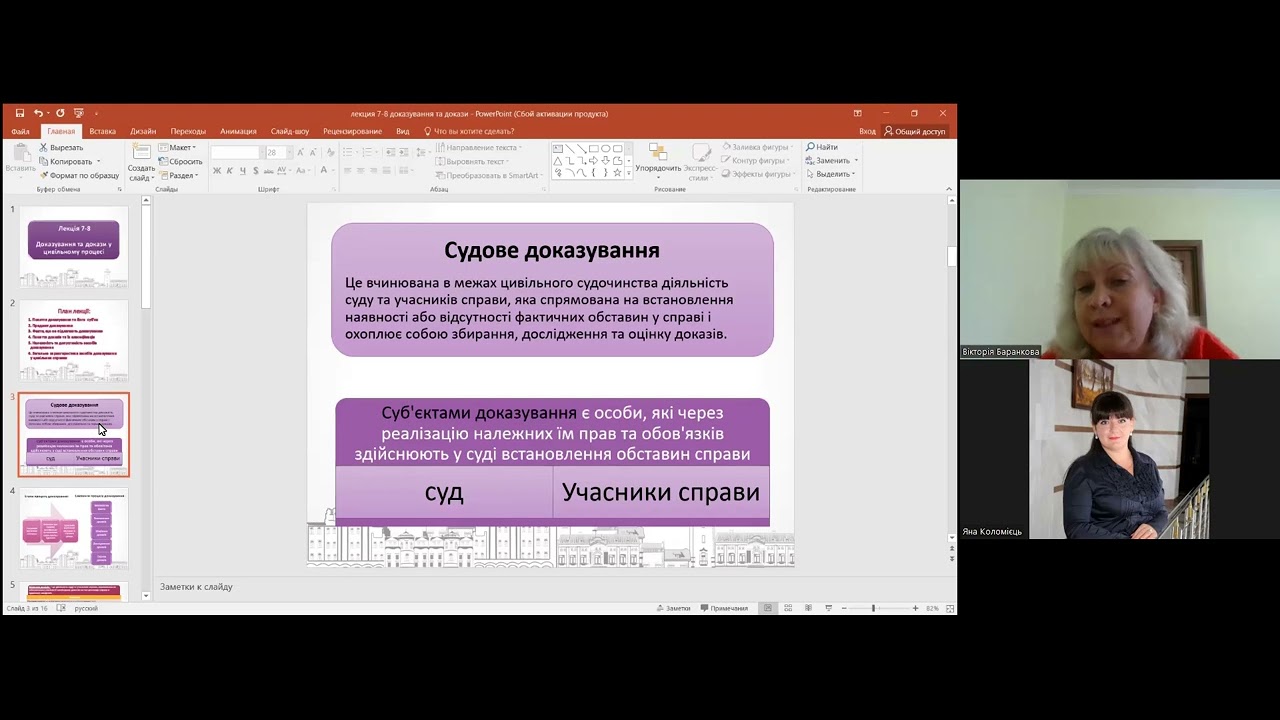Viewport: 1280px width, 720px height.
Task: Select the isosceles triangle shape in gallery
Action: click(x=558, y=160)
